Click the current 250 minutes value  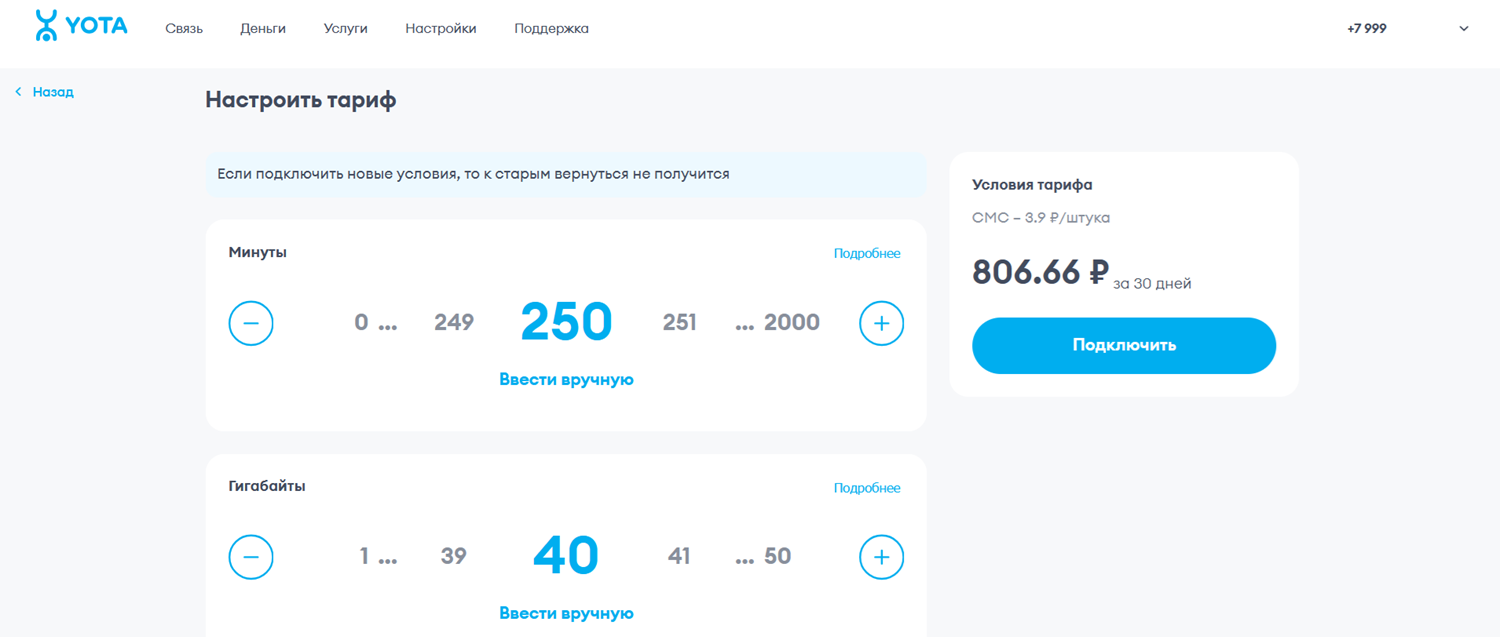click(566, 322)
